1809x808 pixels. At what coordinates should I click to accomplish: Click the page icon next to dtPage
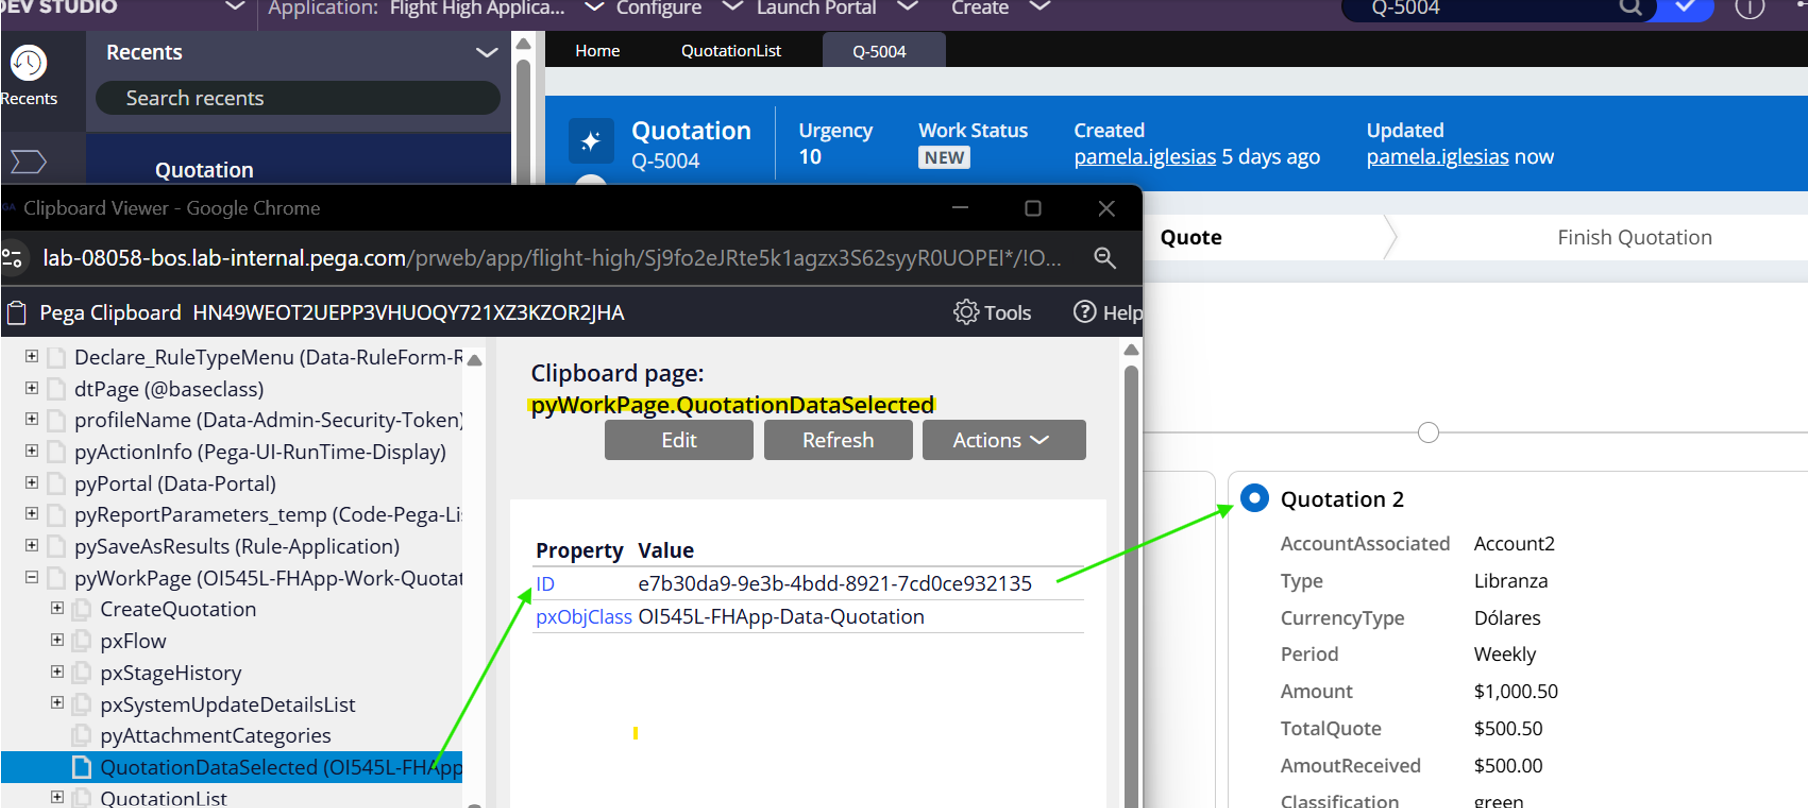point(57,389)
